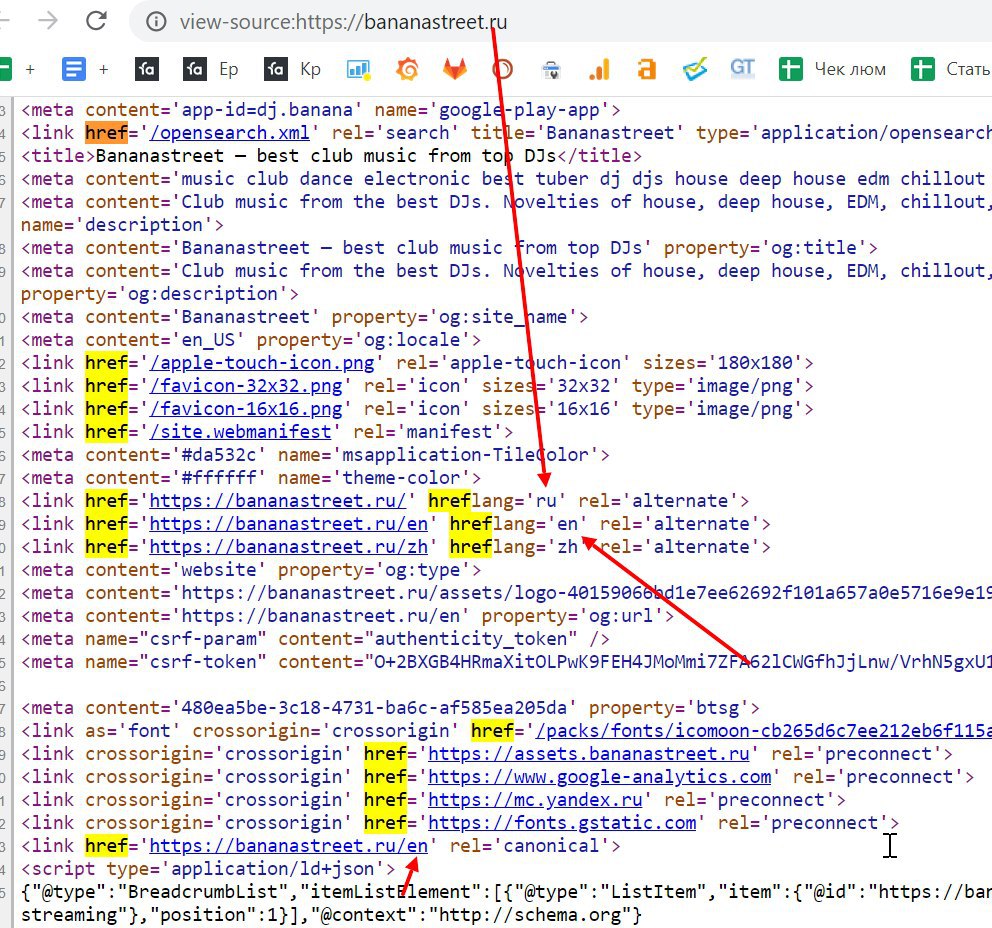The image size is (992, 928).
Task: Follow the /apple-touch-icon.png link
Action: [x=262, y=363]
